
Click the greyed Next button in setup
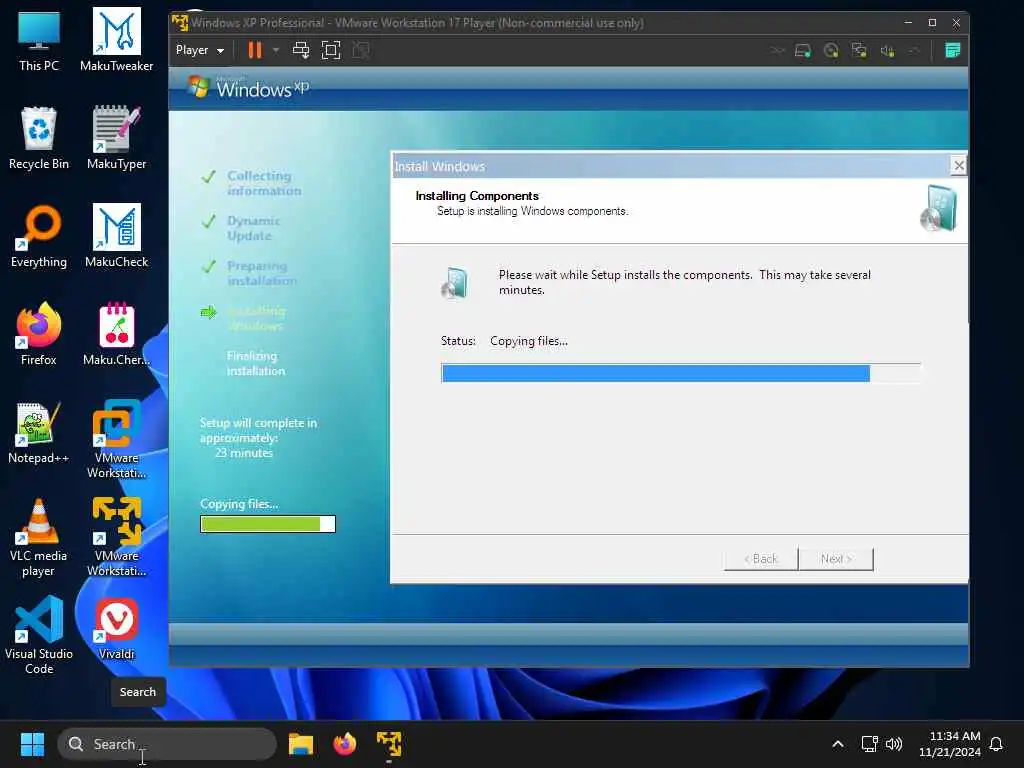pyautogui.click(x=836, y=559)
